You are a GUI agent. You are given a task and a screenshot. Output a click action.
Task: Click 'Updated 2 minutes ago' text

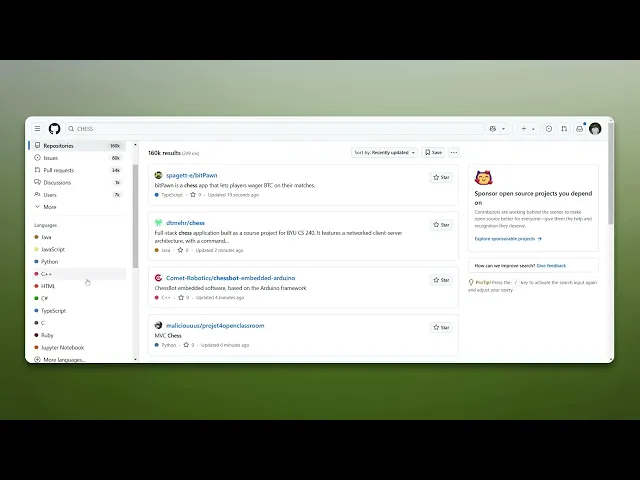(x=220, y=250)
